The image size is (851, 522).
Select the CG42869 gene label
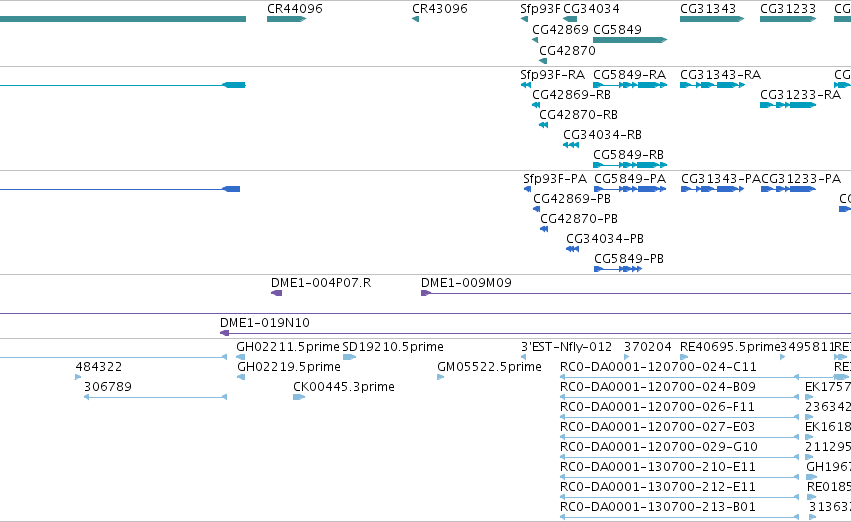click(x=560, y=29)
